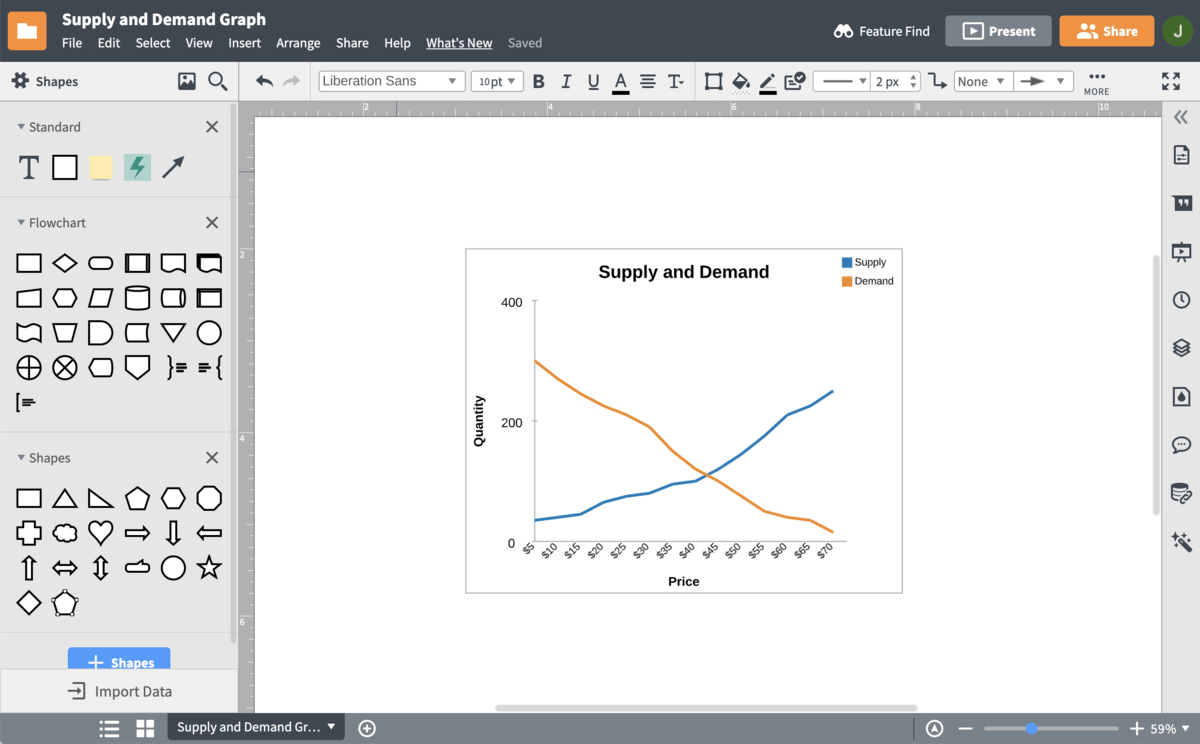Click the search shapes magnifier icon
Viewport: 1200px width, 744px height.
pyautogui.click(x=217, y=81)
